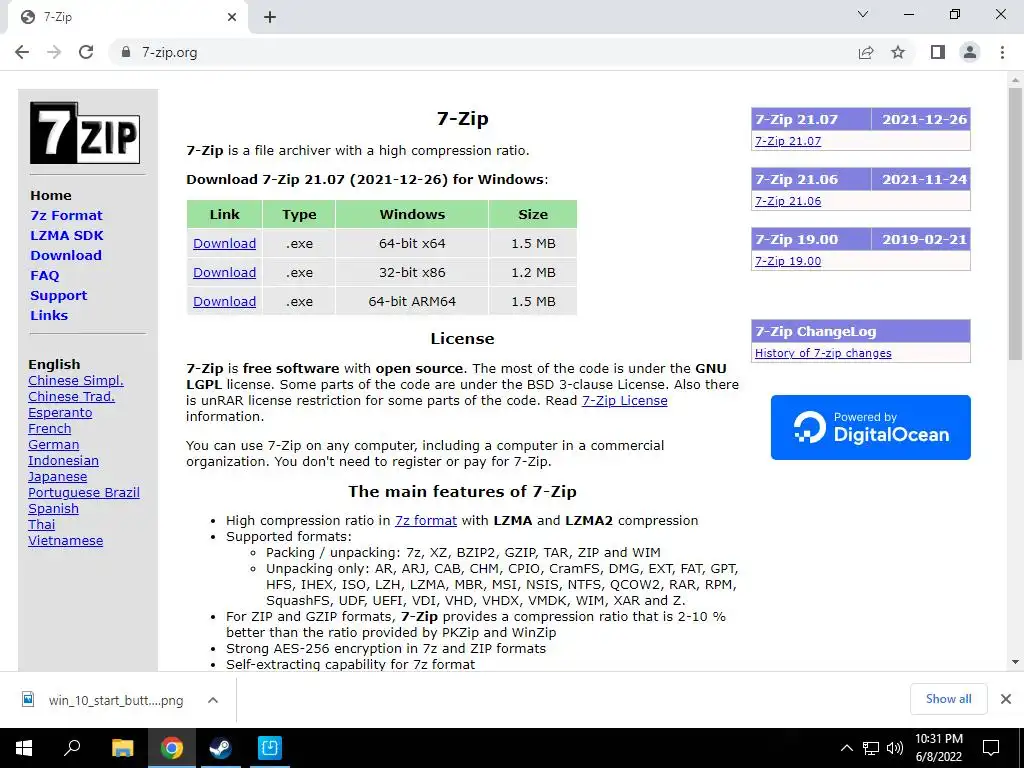Open the blue downloader app in taskbar
This screenshot has width=1024, height=768.
(x=269, y=748)
